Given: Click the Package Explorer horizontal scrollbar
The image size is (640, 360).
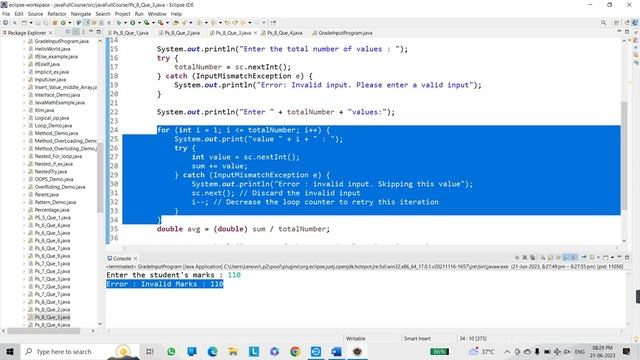Looking at the screenshot, I should click(44, 331).
